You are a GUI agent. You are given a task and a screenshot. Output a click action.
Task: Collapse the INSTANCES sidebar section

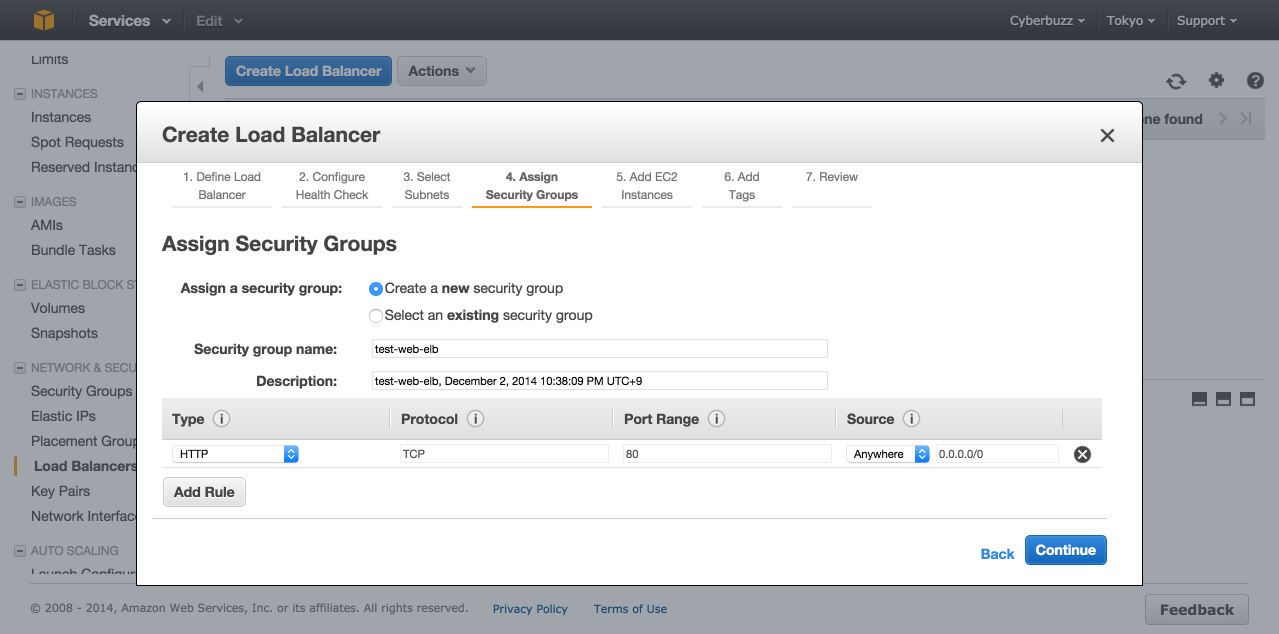pos(20,94)
